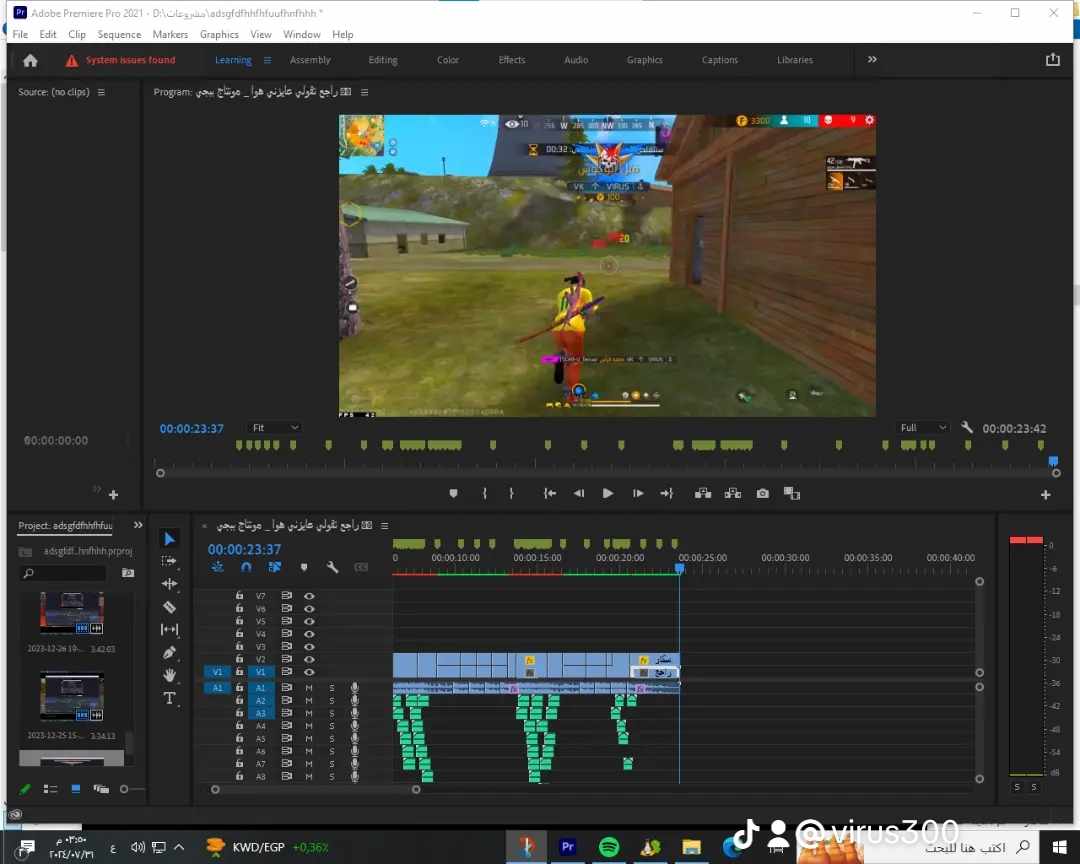Viewport: 1080px width, 864px height.
Task: Mute audio track A1
Action: point(309,688)
